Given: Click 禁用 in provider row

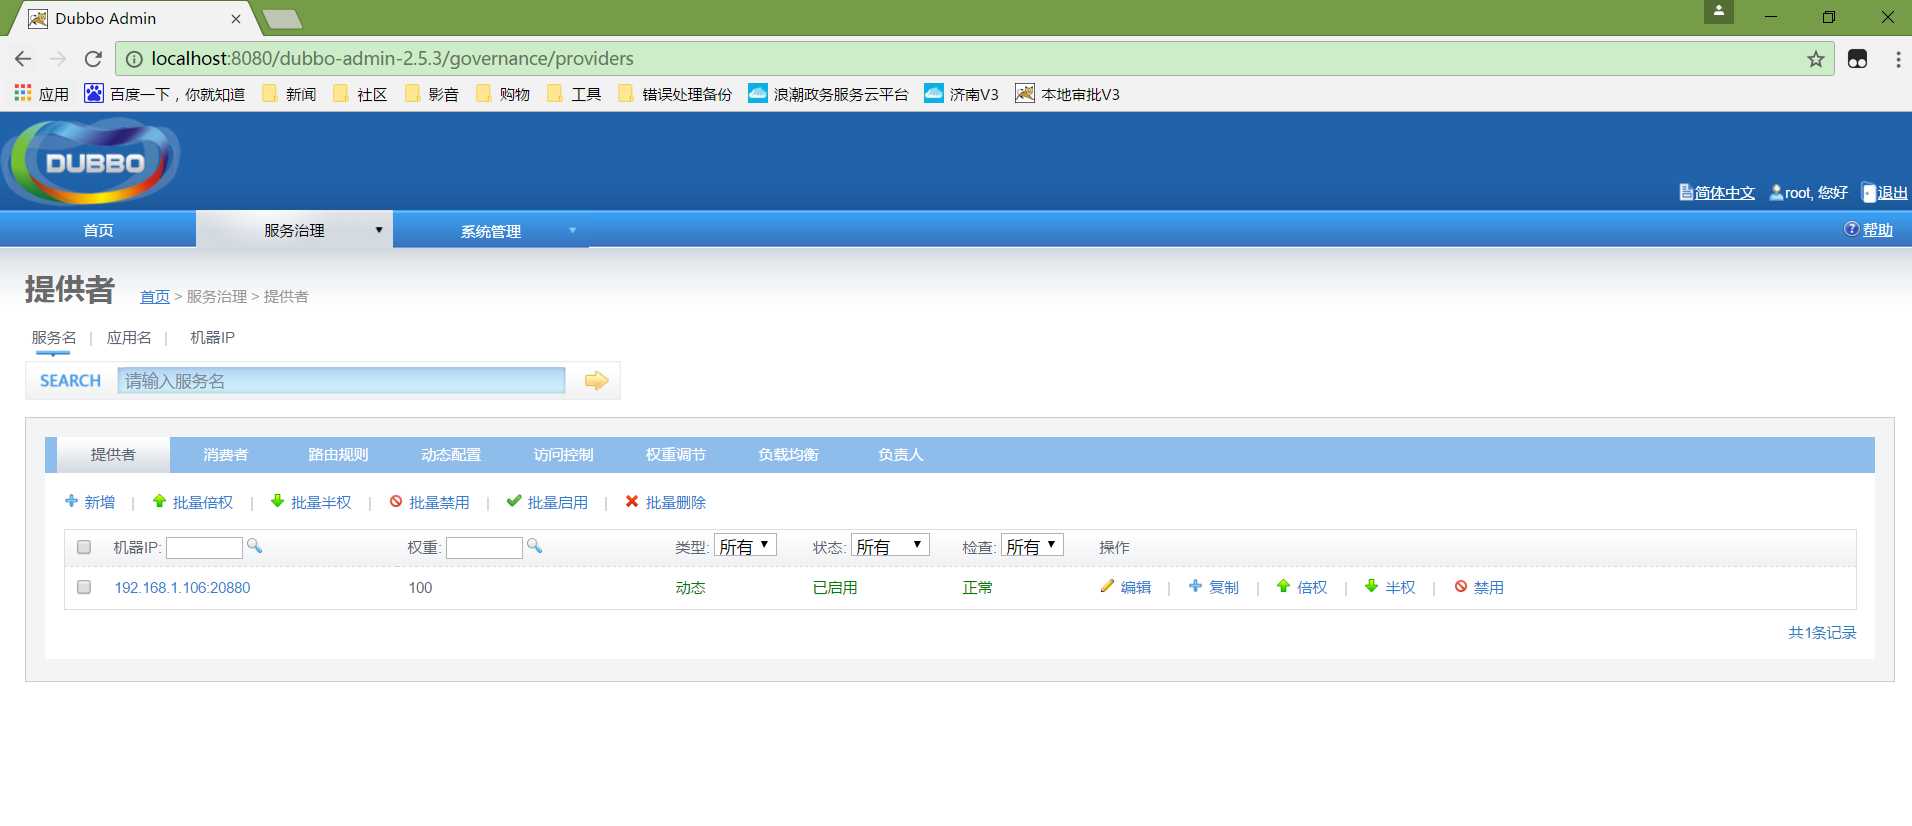Looking at the screenshot, I should pos(1479,587).
